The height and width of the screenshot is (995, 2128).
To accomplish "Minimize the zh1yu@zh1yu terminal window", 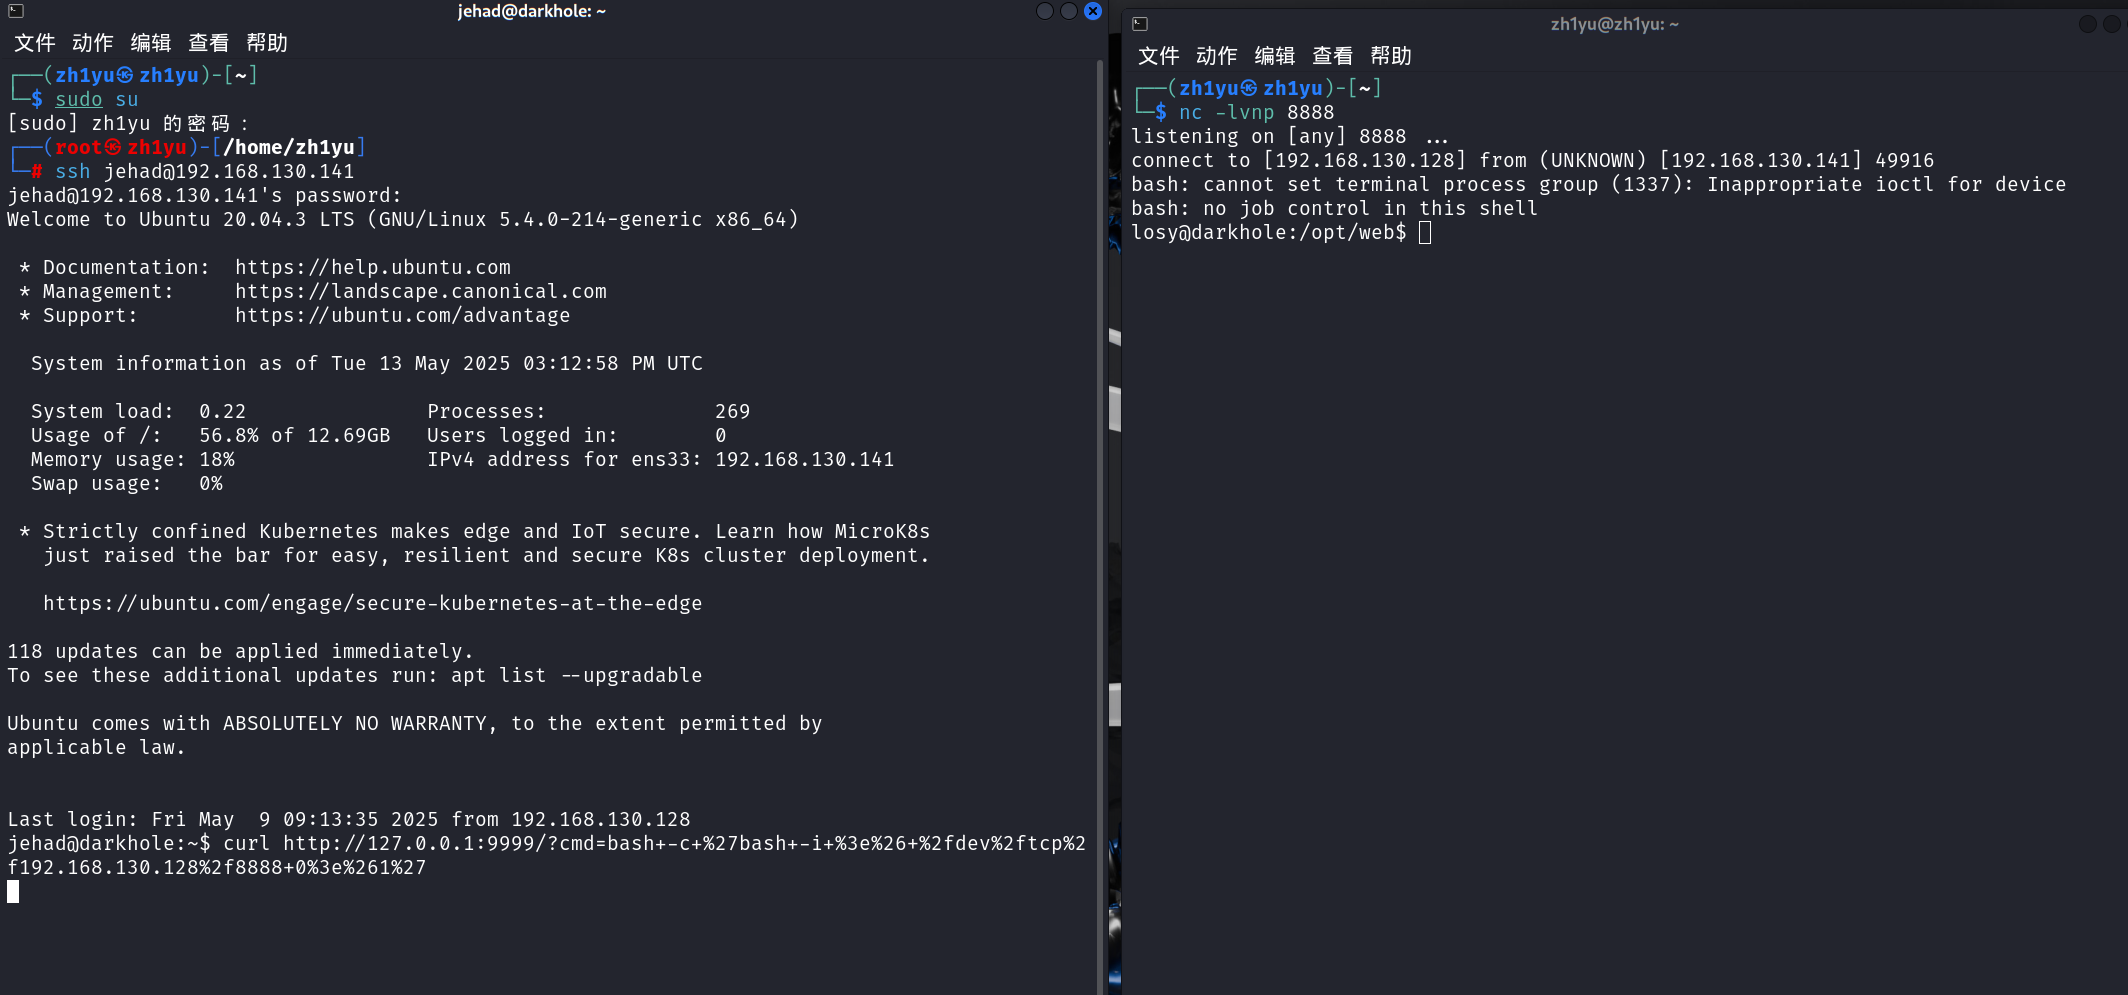I will 2088,24.
